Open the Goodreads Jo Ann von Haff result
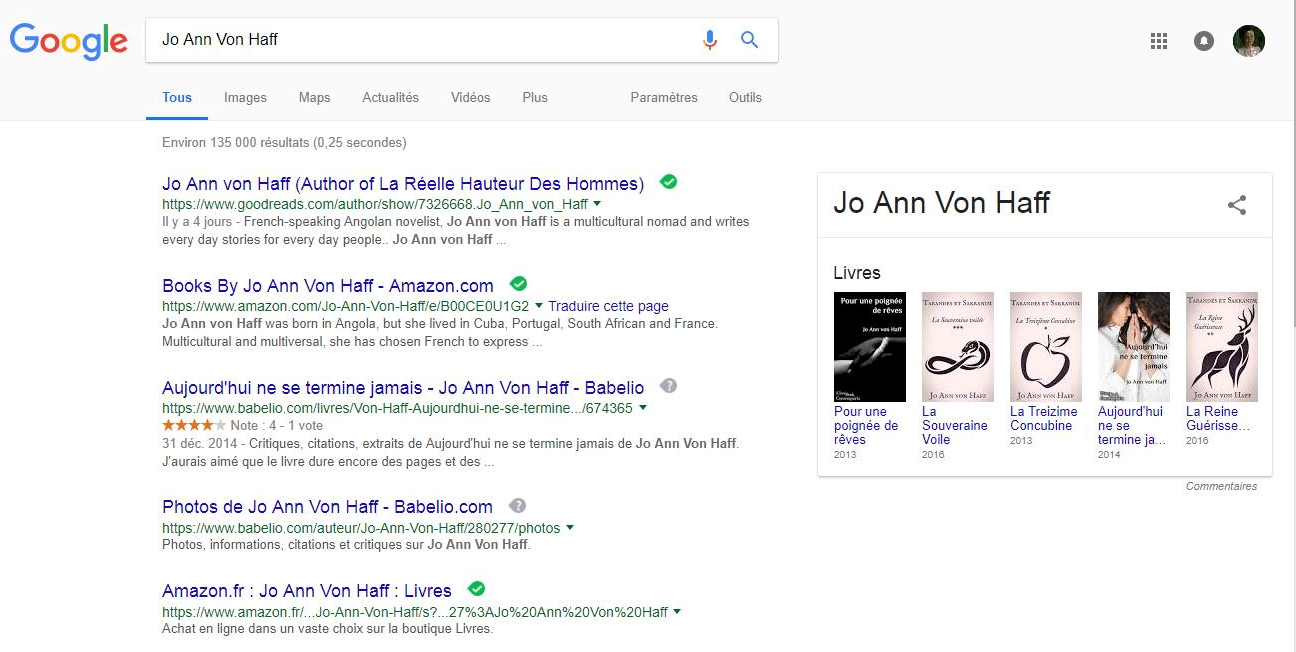 [403, 184]
